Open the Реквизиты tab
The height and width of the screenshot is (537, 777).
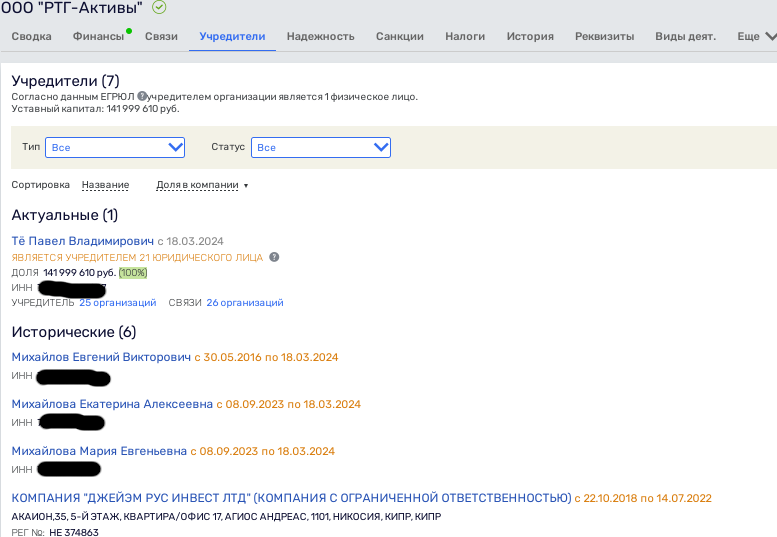[604, 37]
